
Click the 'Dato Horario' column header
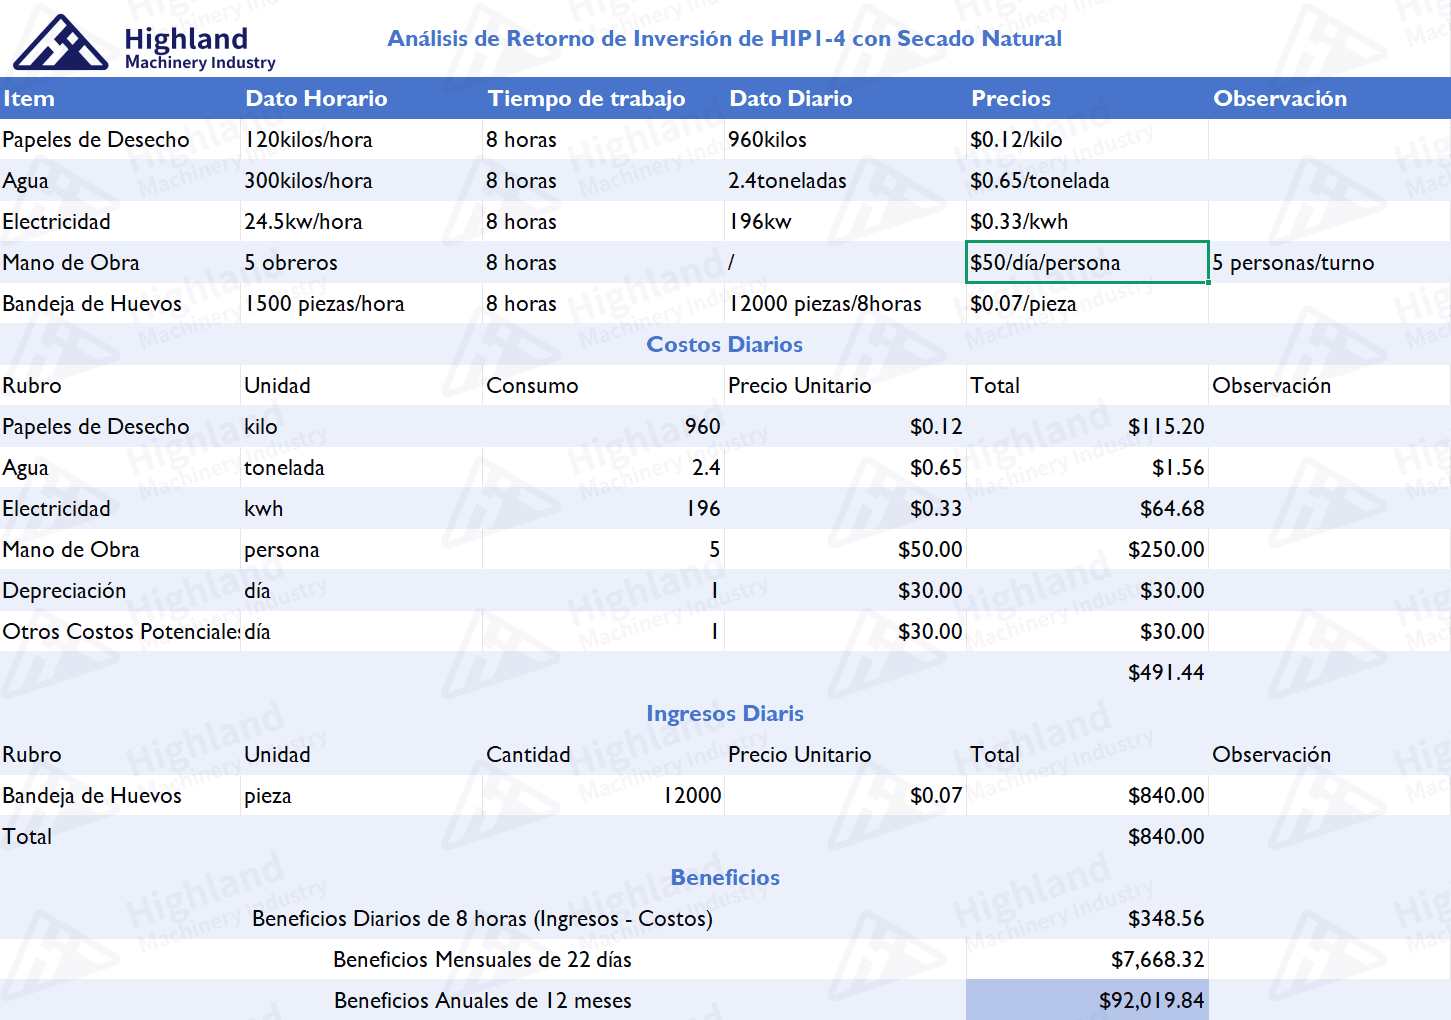pos(316,99)
